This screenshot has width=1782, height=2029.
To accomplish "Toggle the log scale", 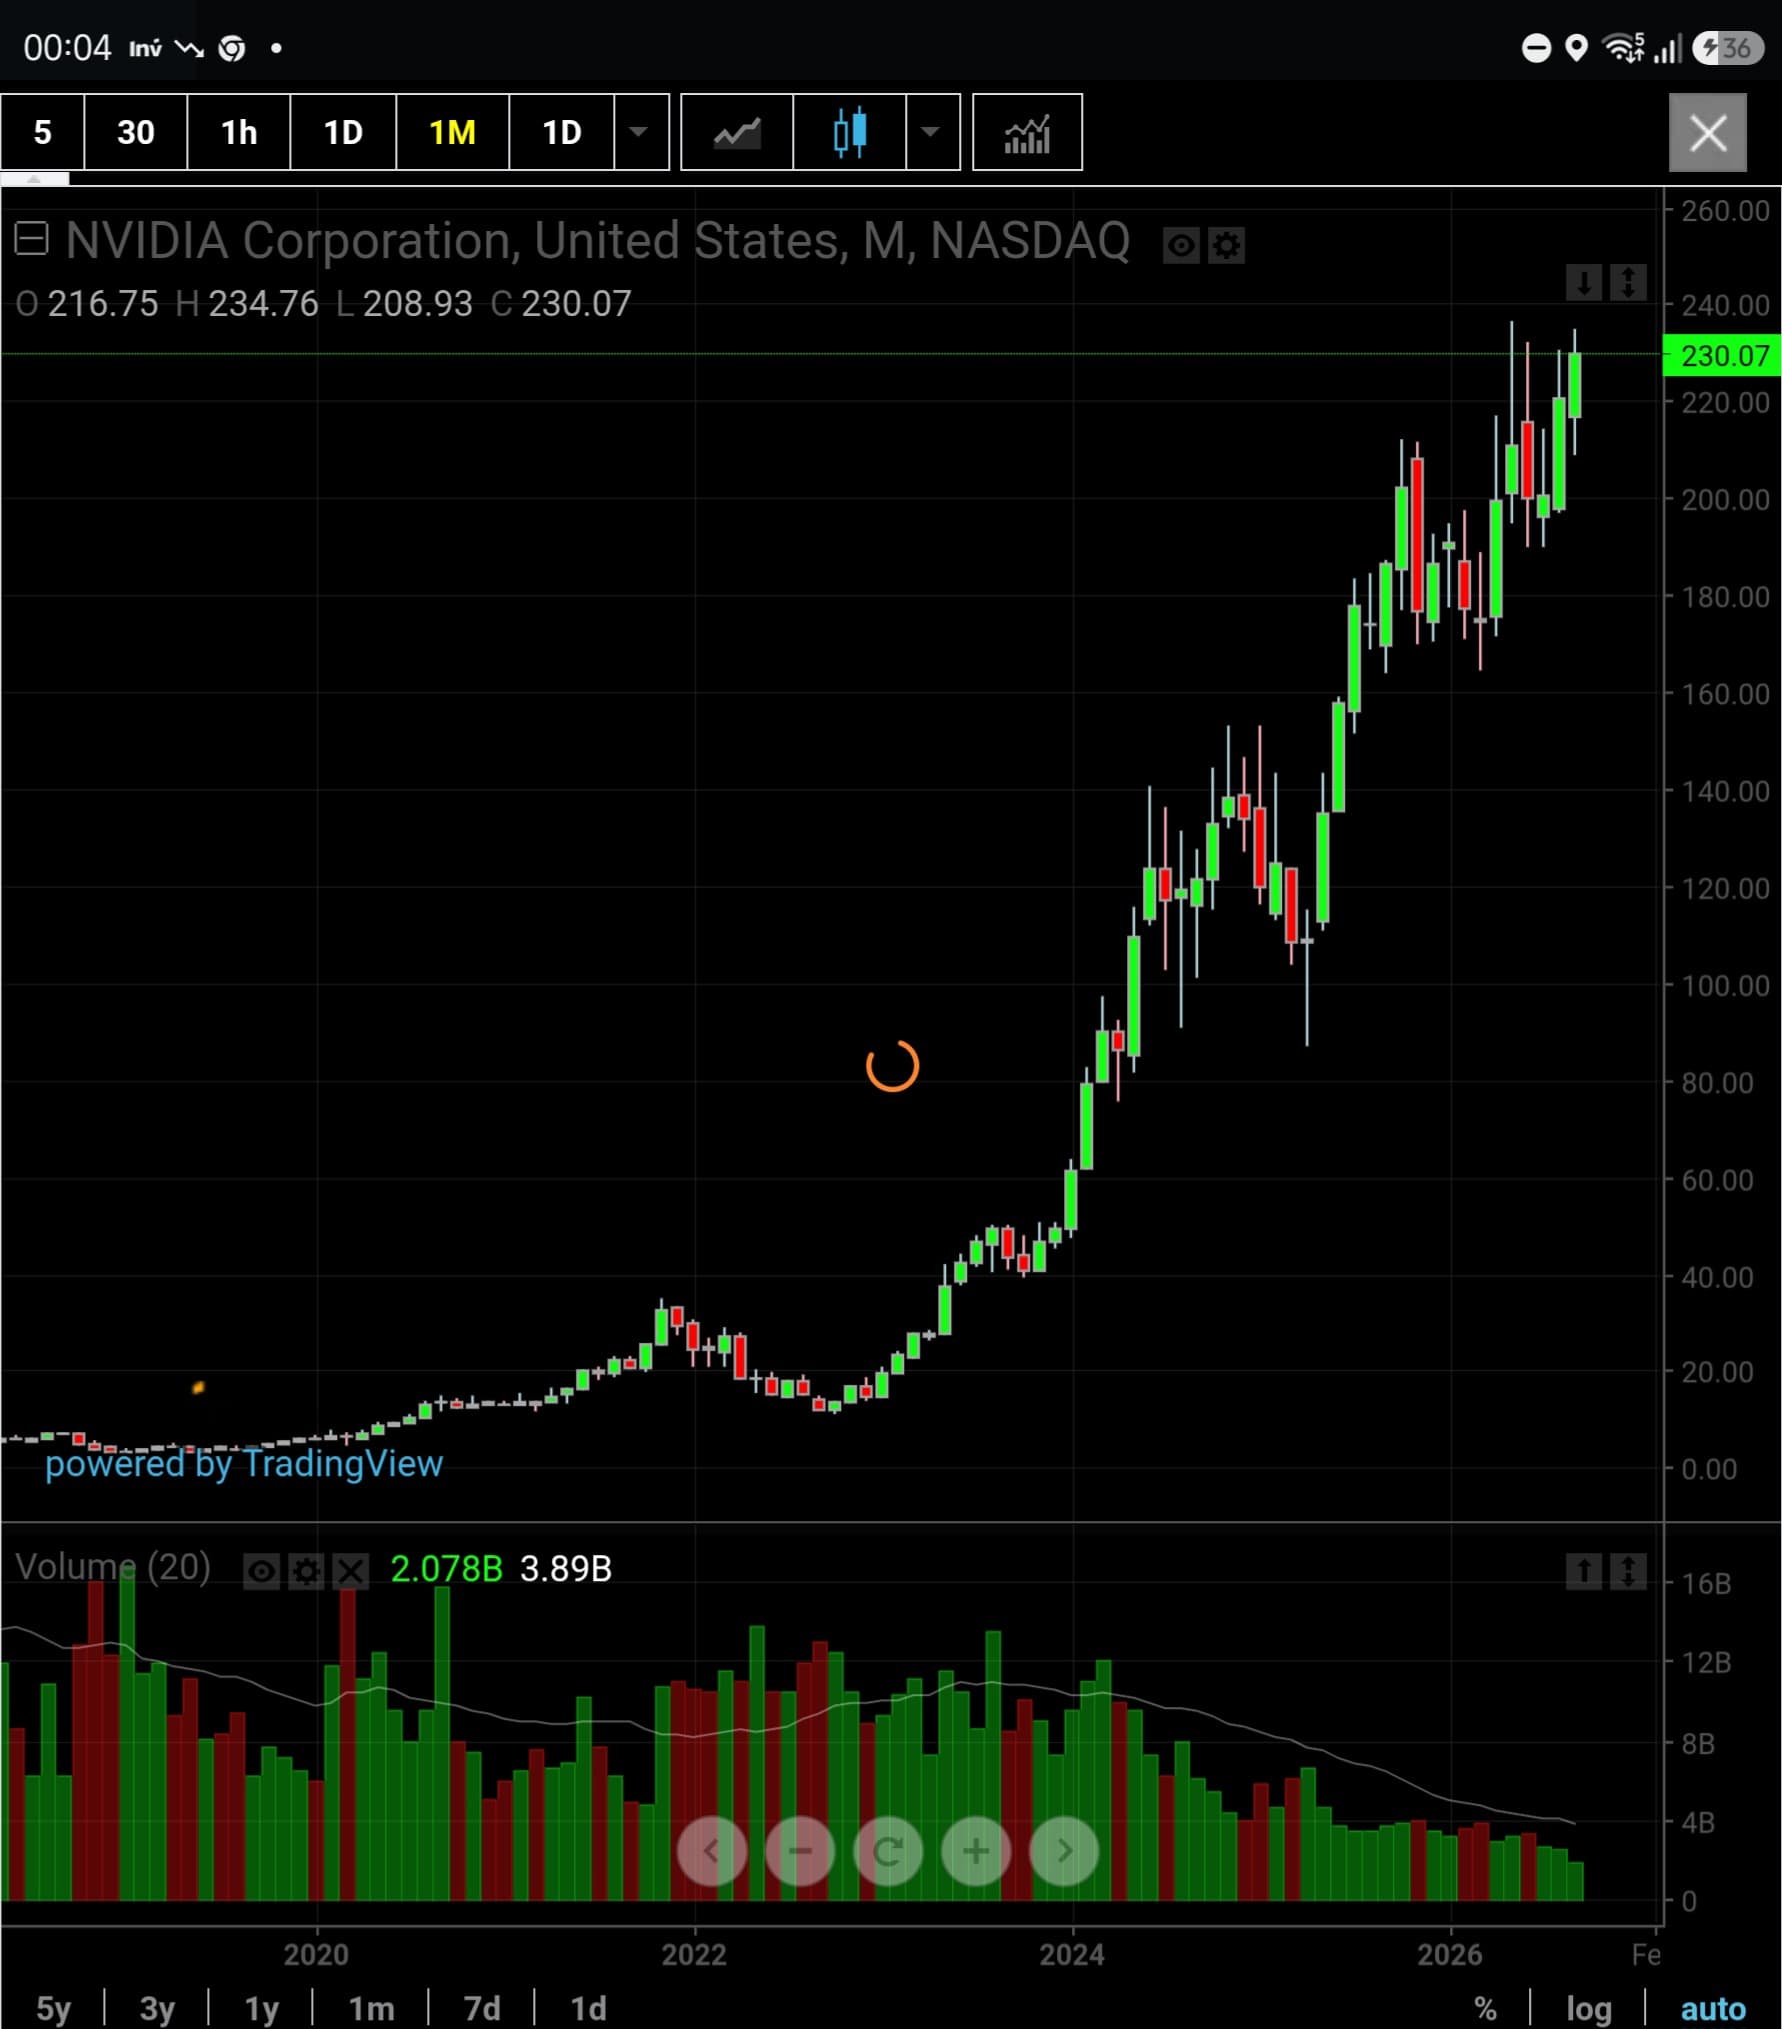I will click(x=1588, y=2008).
